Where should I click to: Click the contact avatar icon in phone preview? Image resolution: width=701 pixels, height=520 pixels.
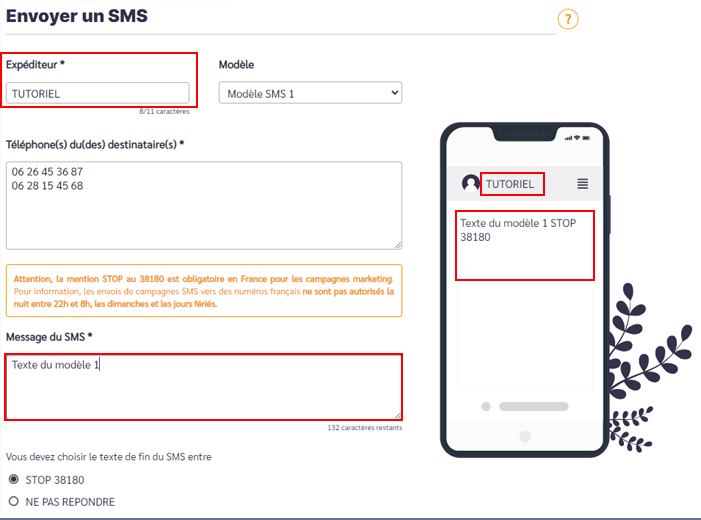(x=470, y=184)
